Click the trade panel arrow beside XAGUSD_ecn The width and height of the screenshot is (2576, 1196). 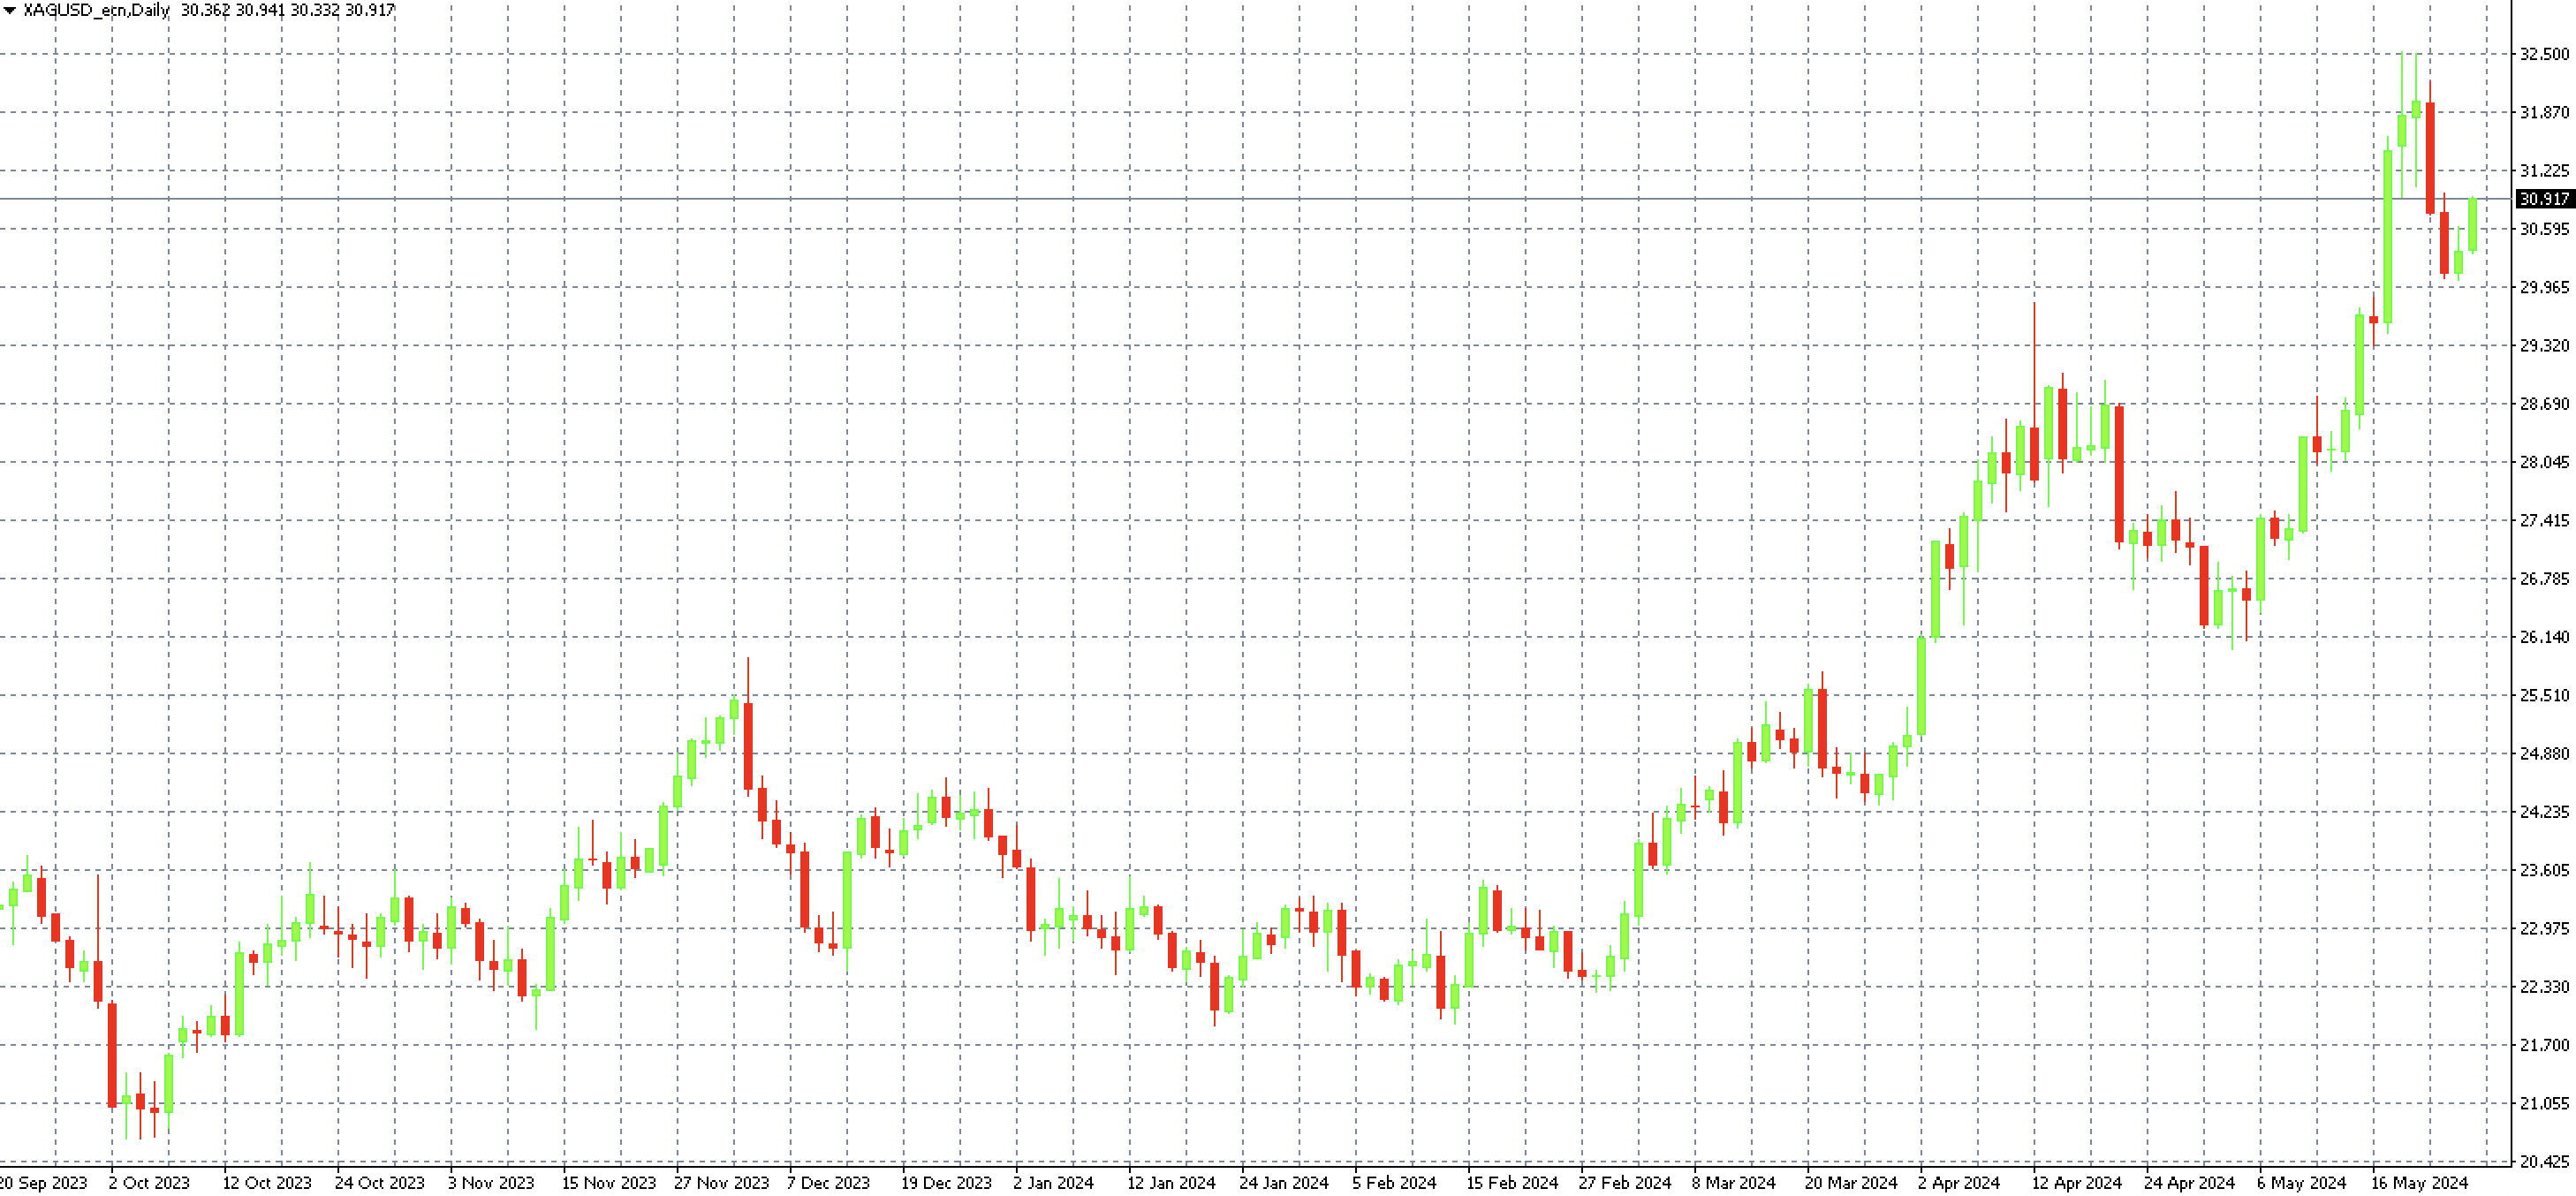[10, 10]
